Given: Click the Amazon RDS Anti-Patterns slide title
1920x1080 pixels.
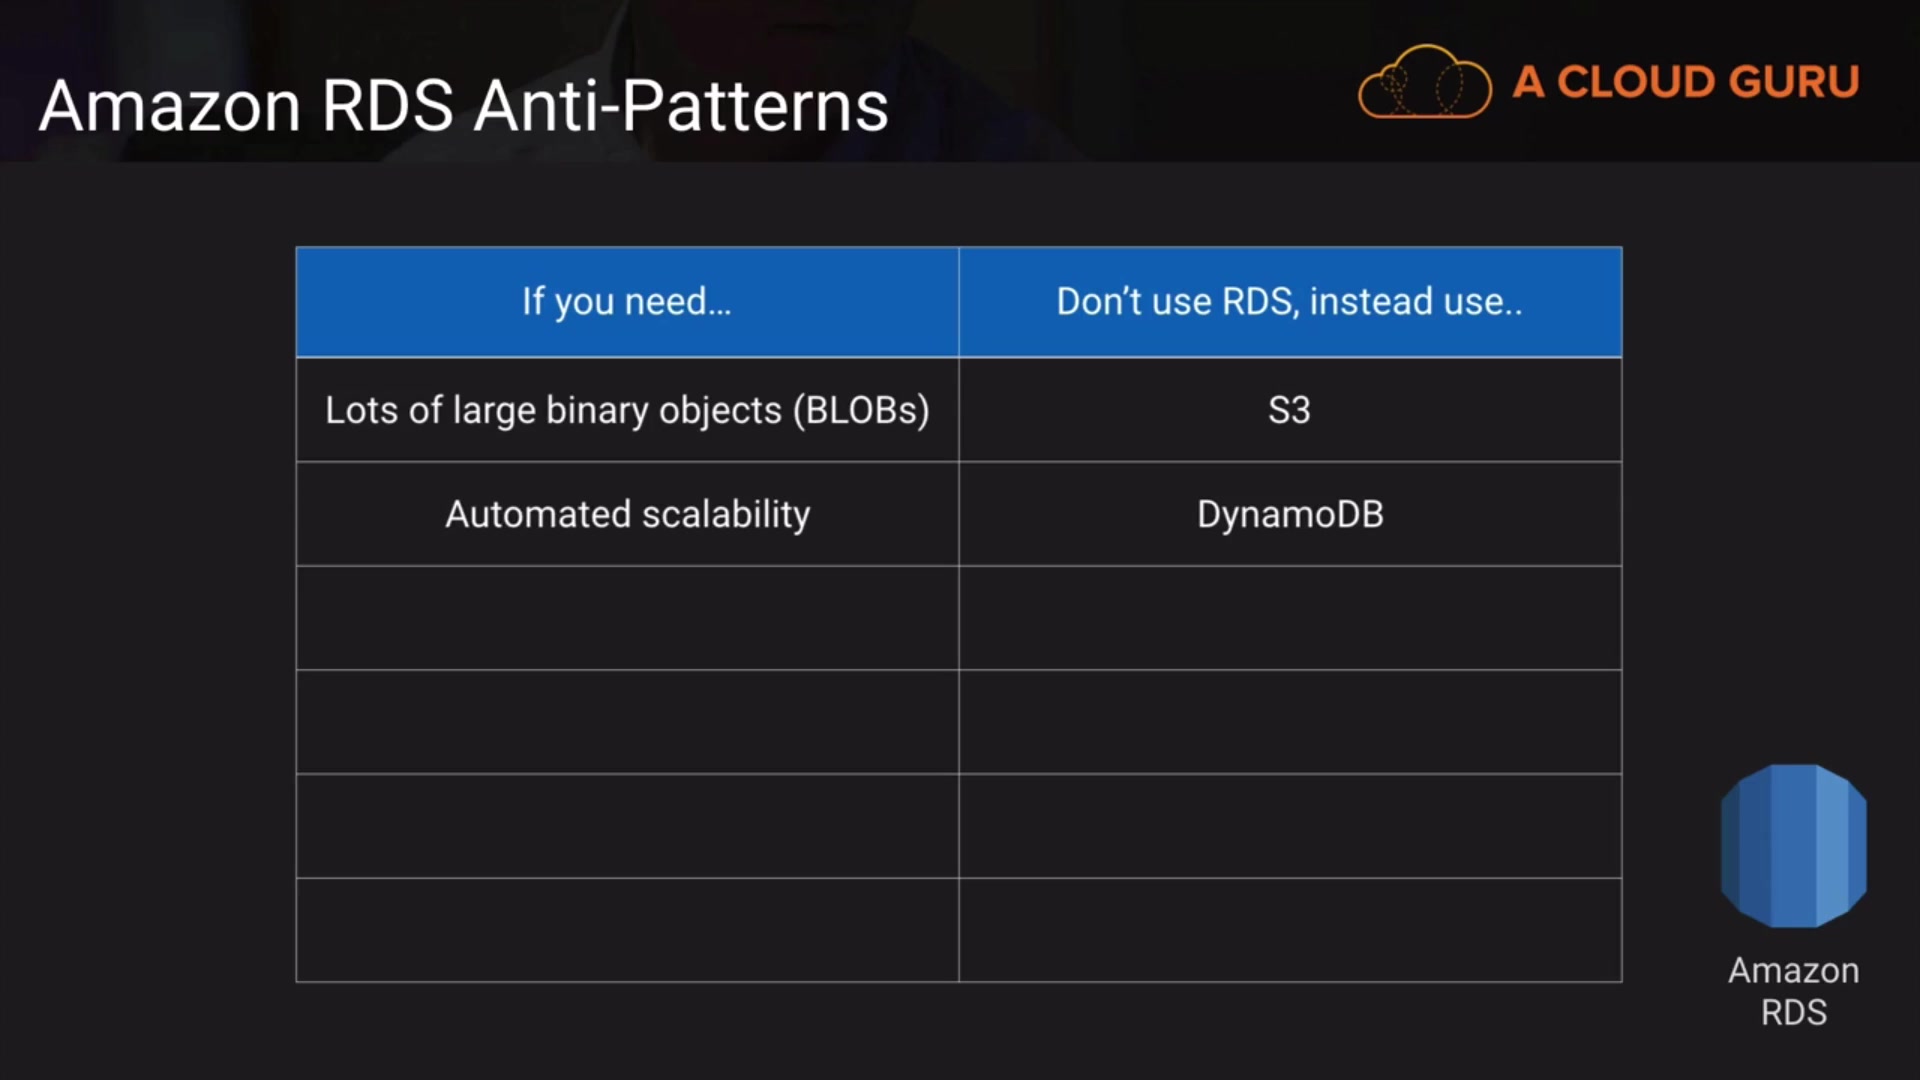Looking at the screenshot, I should coord(463,106).
